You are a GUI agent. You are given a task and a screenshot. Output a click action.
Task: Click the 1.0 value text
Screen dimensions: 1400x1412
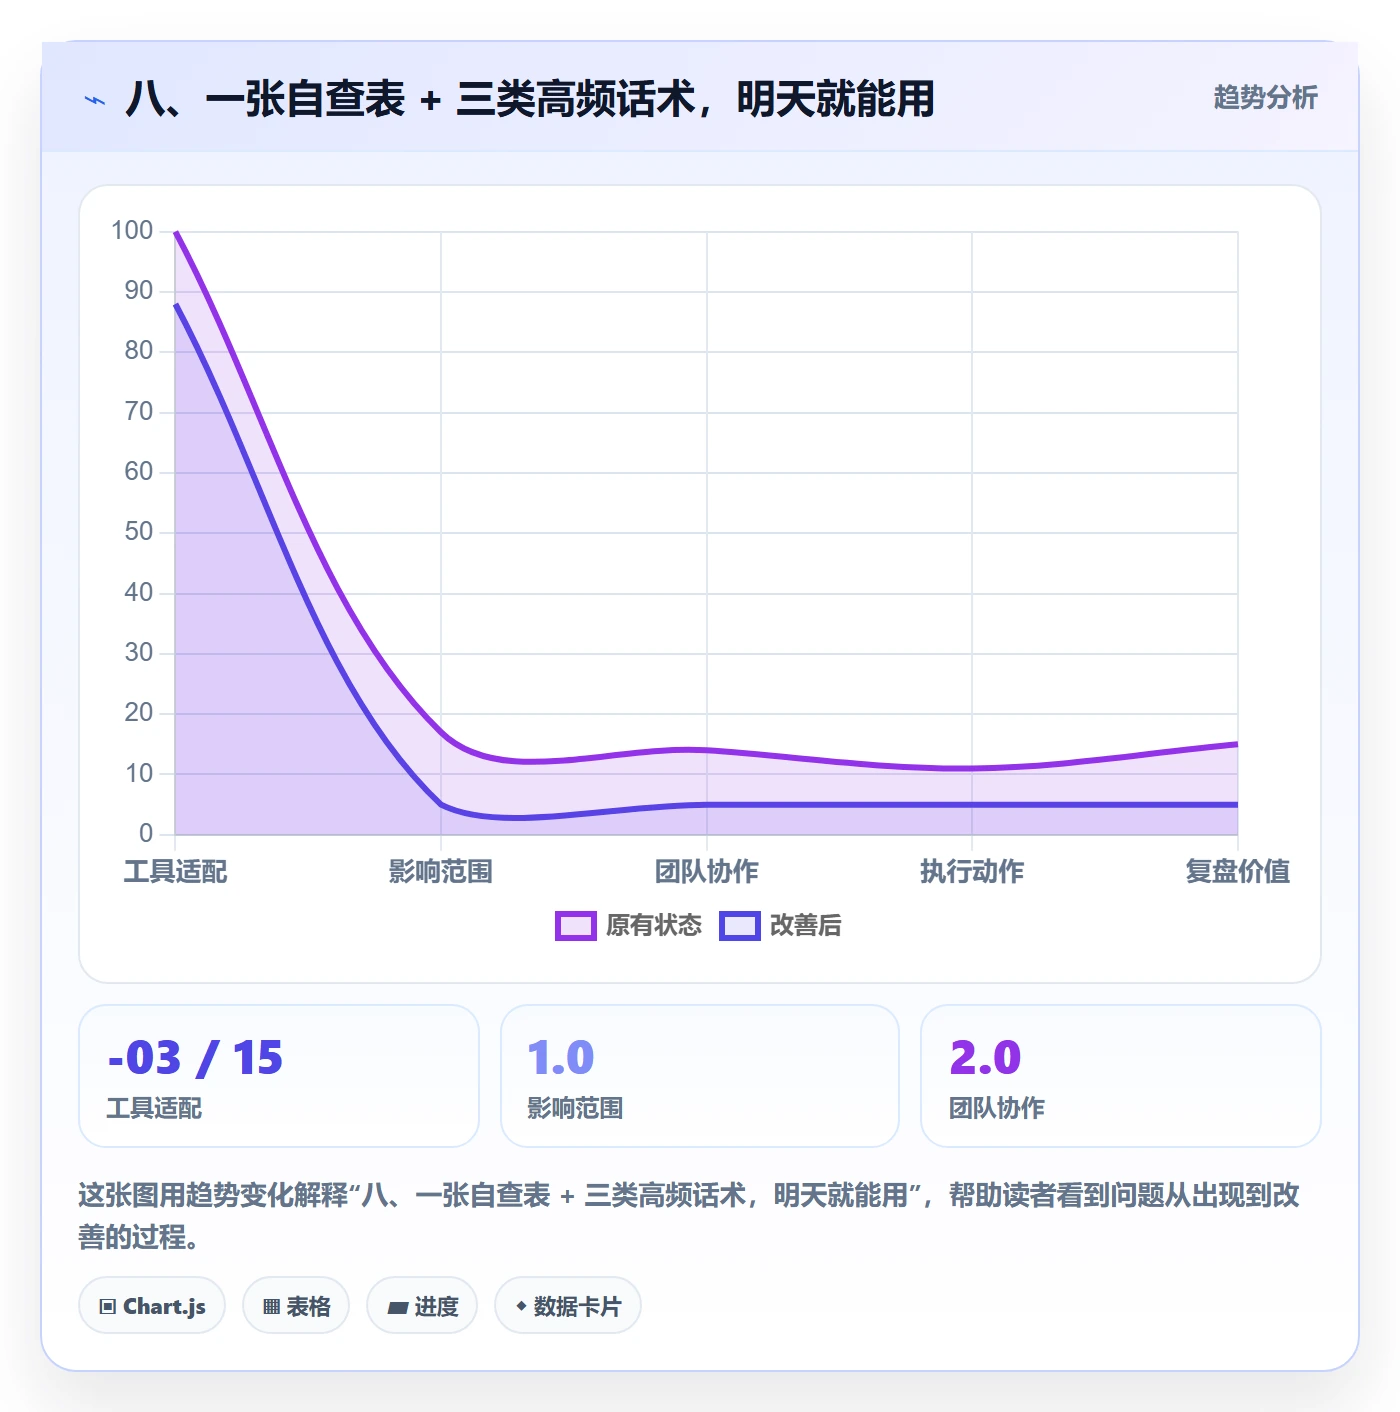tap(561, 1058)
